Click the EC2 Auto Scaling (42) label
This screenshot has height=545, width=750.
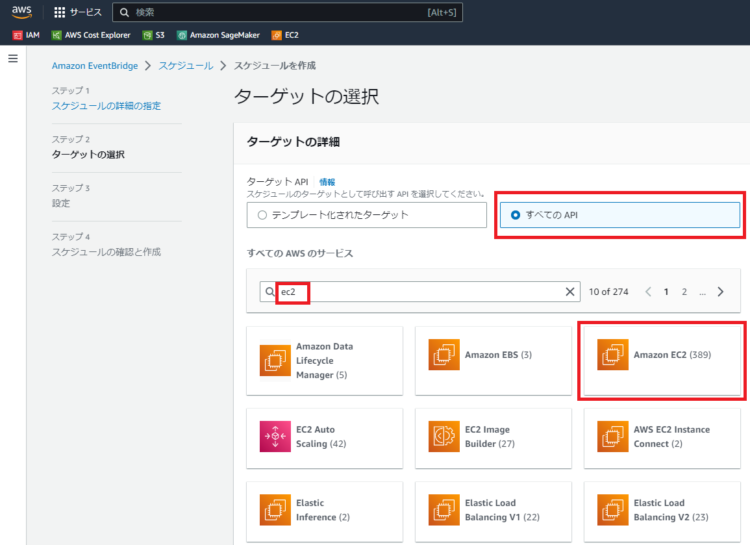(321, 436)
